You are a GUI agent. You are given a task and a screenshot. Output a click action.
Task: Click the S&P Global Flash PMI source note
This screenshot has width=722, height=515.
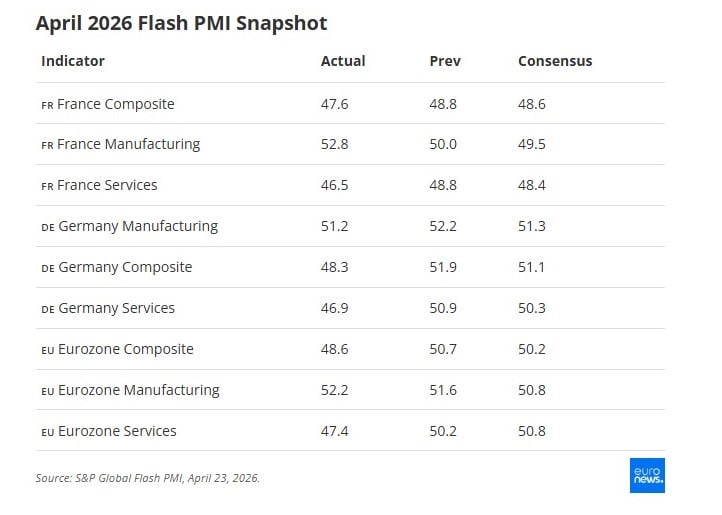148,478
